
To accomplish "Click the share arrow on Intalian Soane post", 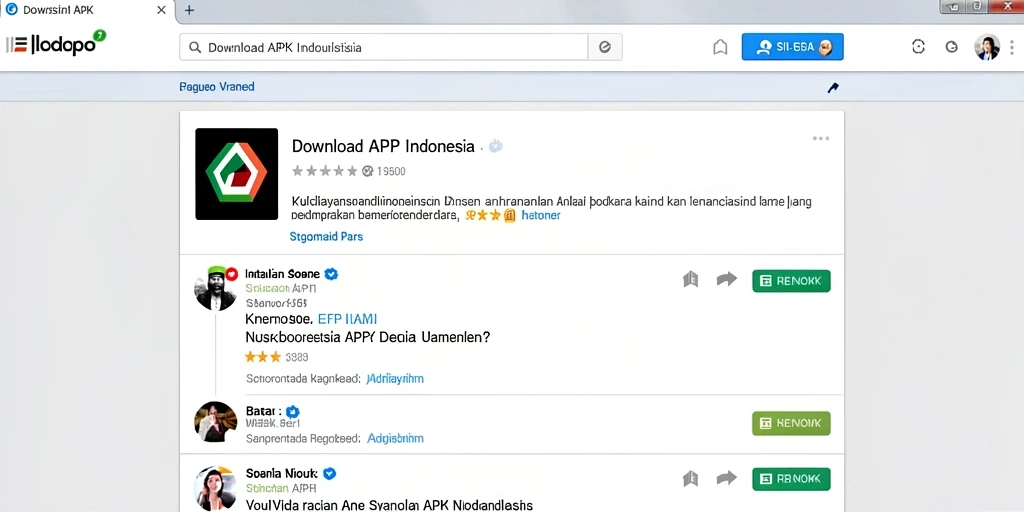I will tap(726, 280).
